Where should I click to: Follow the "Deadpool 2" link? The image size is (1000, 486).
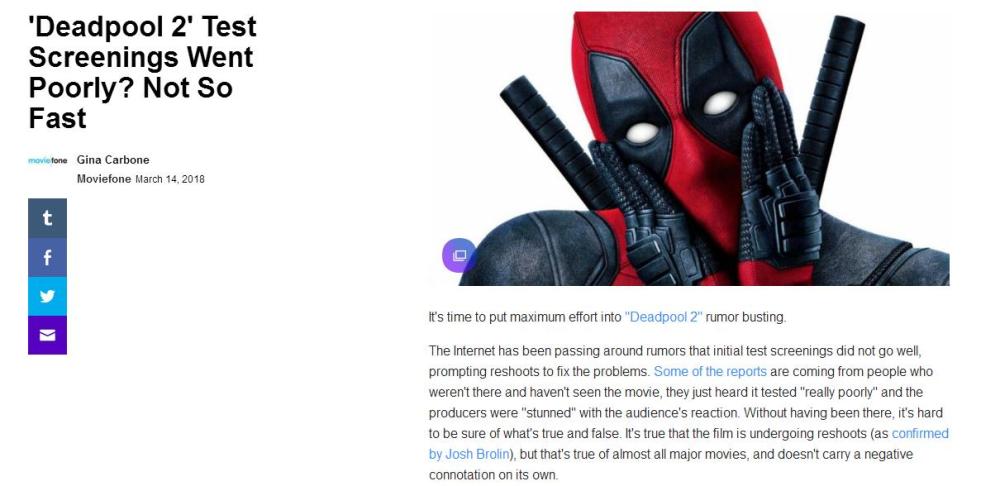tap(664, 317)
